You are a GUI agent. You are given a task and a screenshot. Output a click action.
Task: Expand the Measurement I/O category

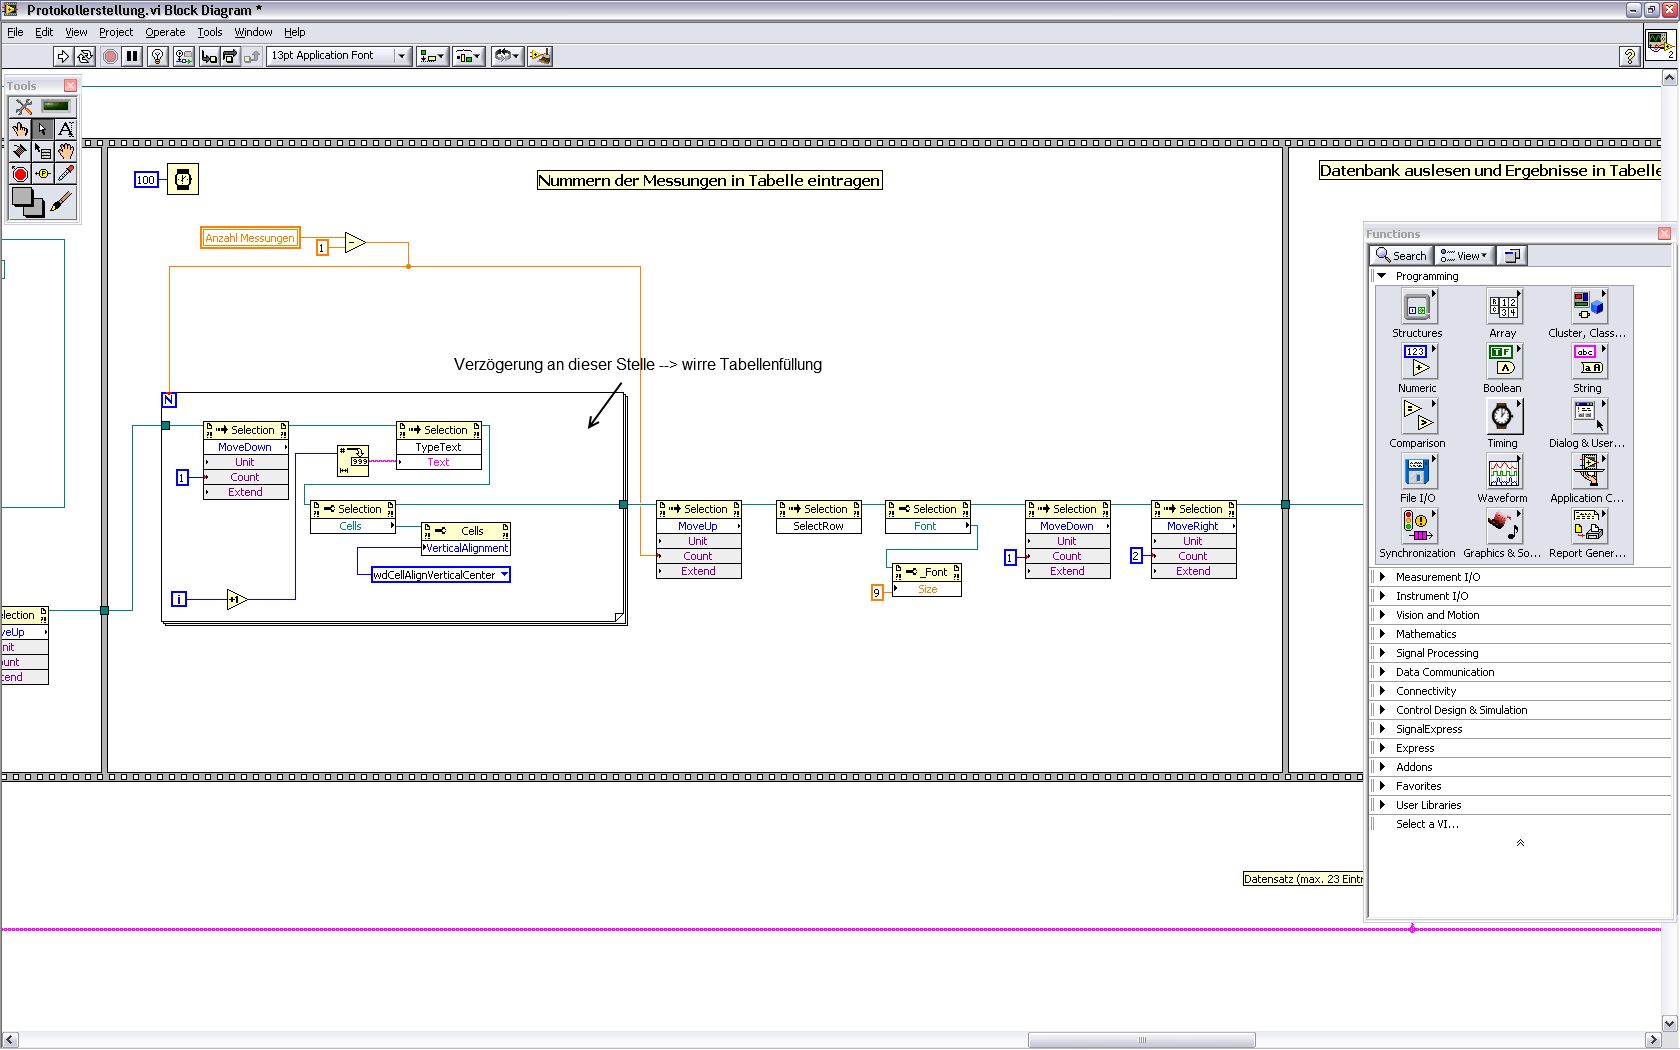click(1437, 577)
